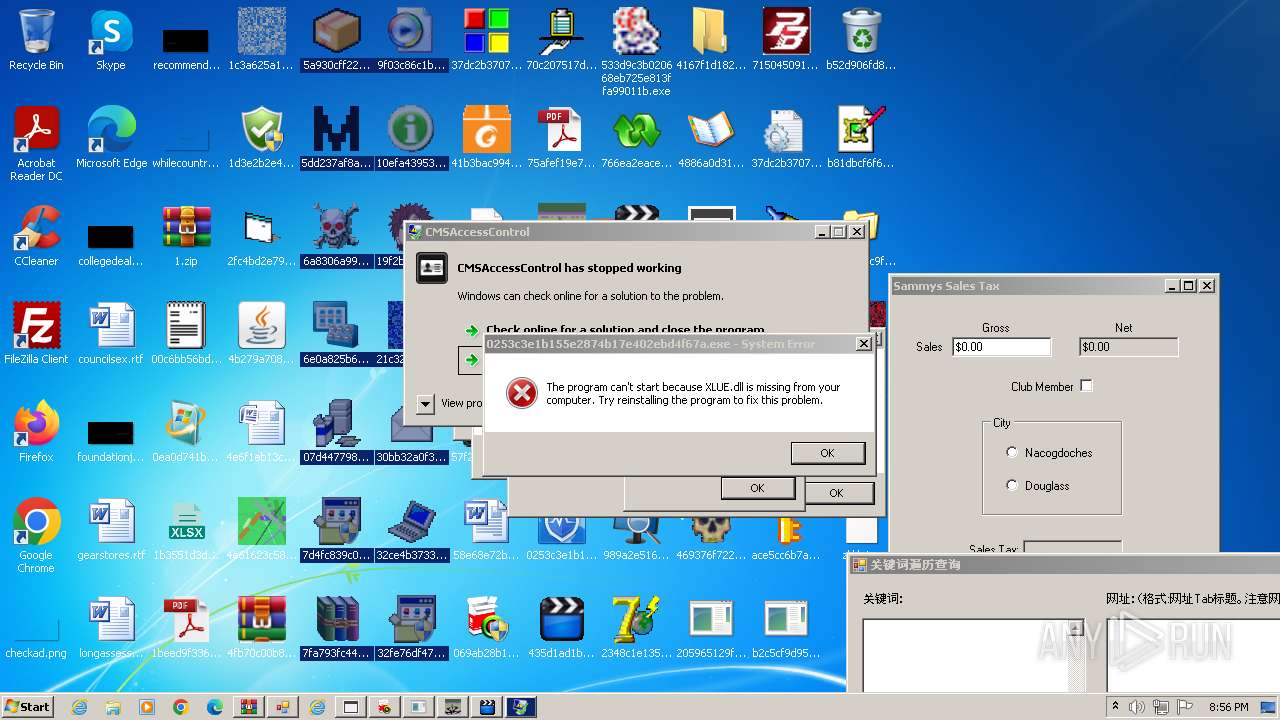Select the gearstores.rtf document icon
1280x720 pixels.
tap(111, 530)
